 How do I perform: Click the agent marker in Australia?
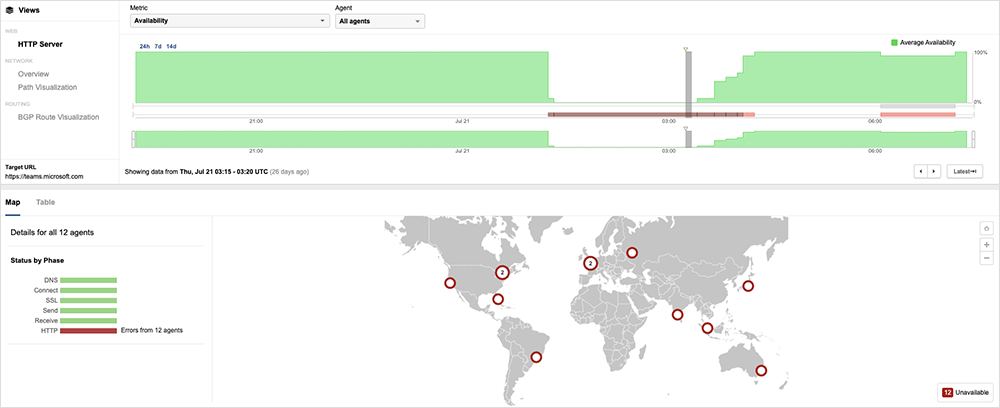click(x=761, y=370)
